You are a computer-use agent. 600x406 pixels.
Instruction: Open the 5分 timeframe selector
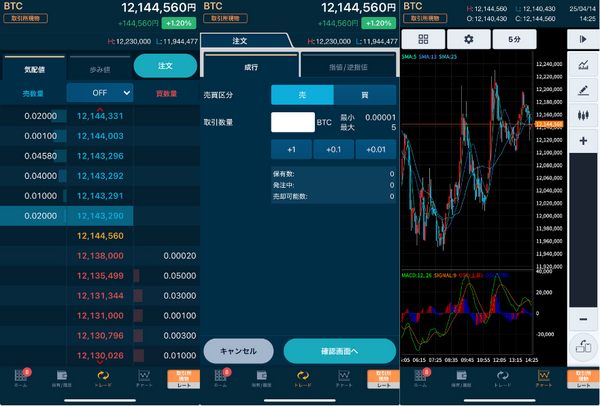(513, 39)
